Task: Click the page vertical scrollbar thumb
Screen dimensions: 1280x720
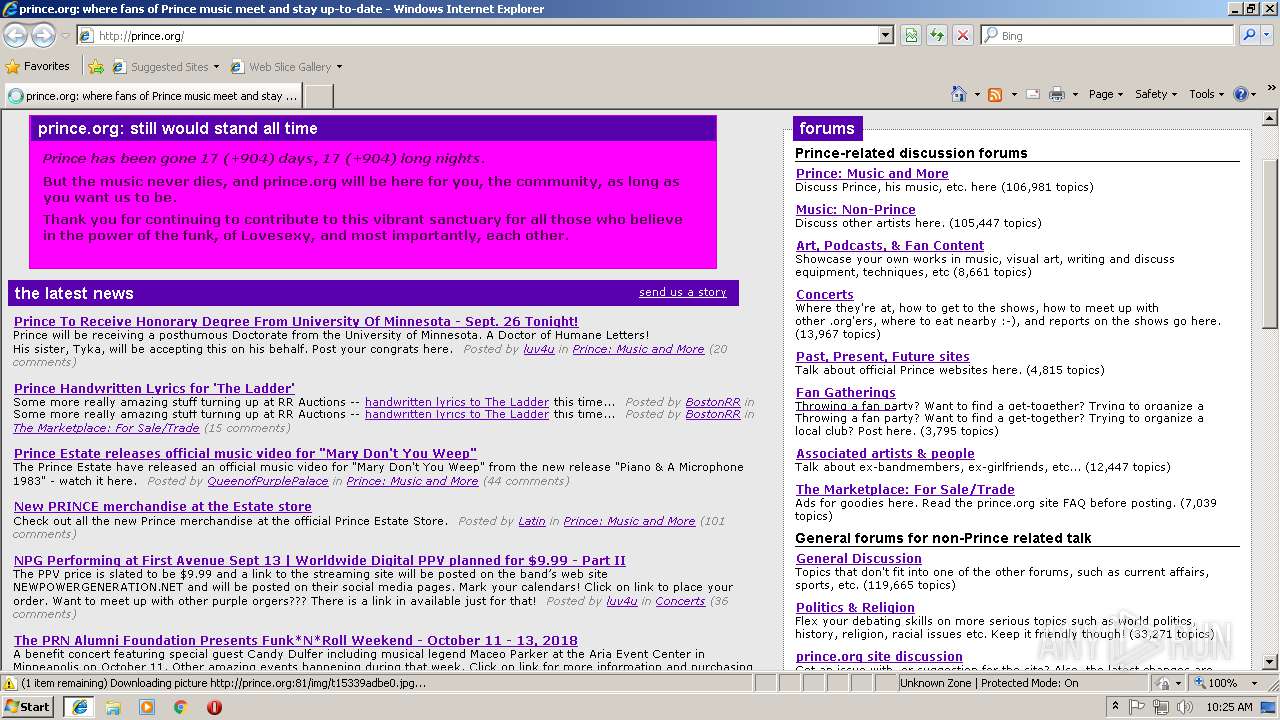Action: 1270,244
